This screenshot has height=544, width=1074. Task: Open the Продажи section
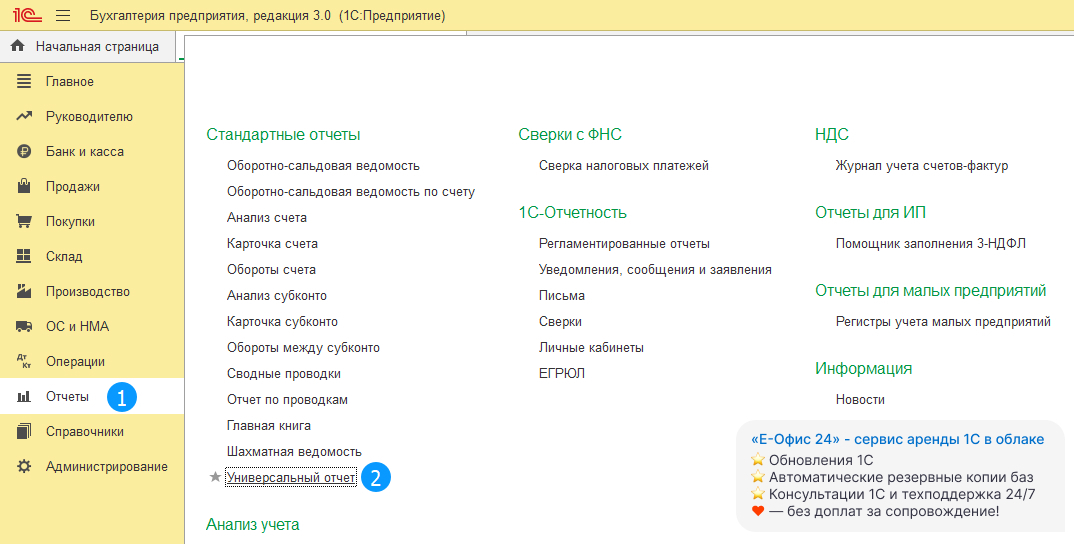pos(92,186)
